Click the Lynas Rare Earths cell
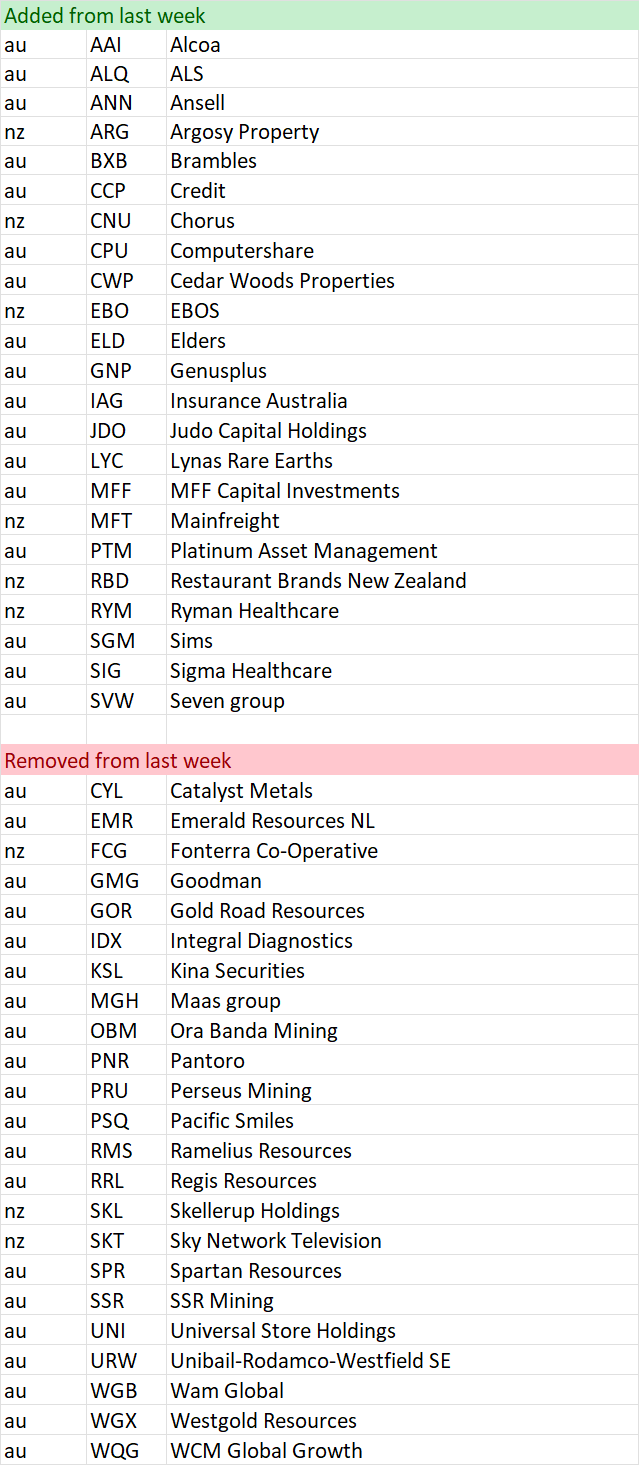The width and height of the screenshot is (639, 1465). click(402, 460)
